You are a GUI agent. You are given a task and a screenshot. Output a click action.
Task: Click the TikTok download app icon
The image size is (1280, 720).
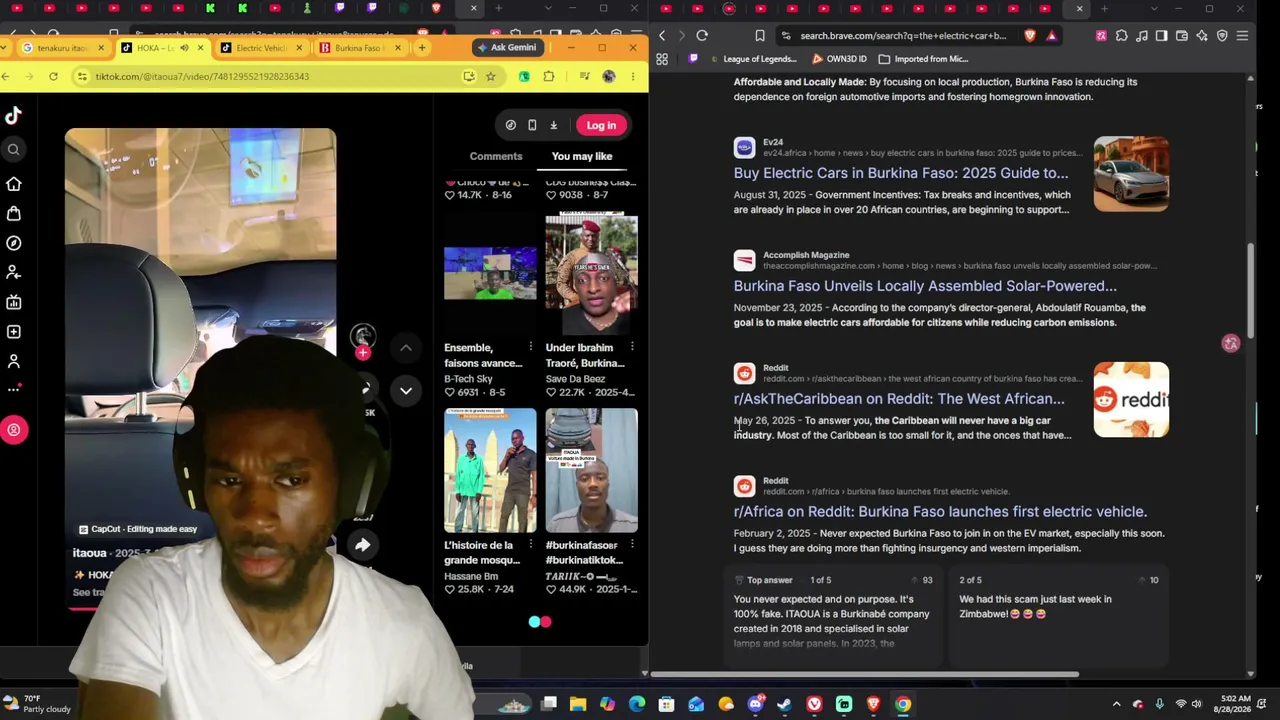point(553,125)
